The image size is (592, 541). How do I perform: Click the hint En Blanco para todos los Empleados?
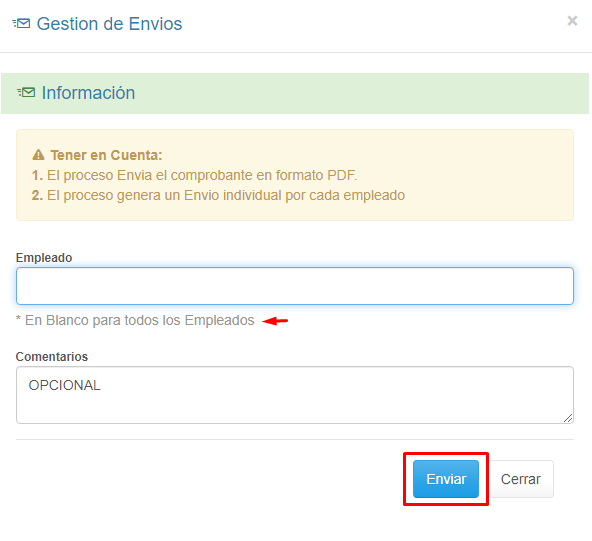pyautogui.click(x=135, y=320)
